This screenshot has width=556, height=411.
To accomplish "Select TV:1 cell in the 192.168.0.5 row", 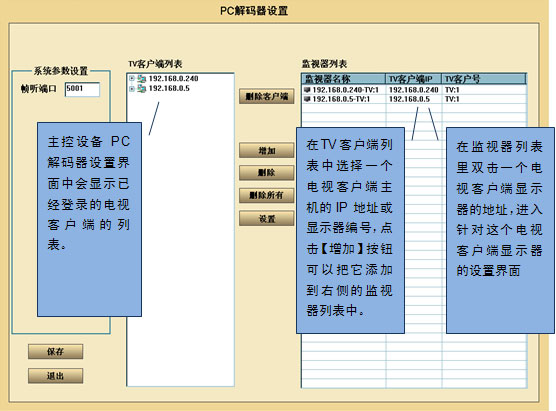I will [452, 99].
